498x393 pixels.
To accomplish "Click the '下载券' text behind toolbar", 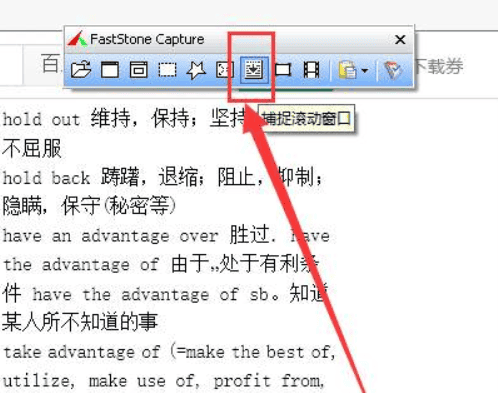I will point(439,66).
